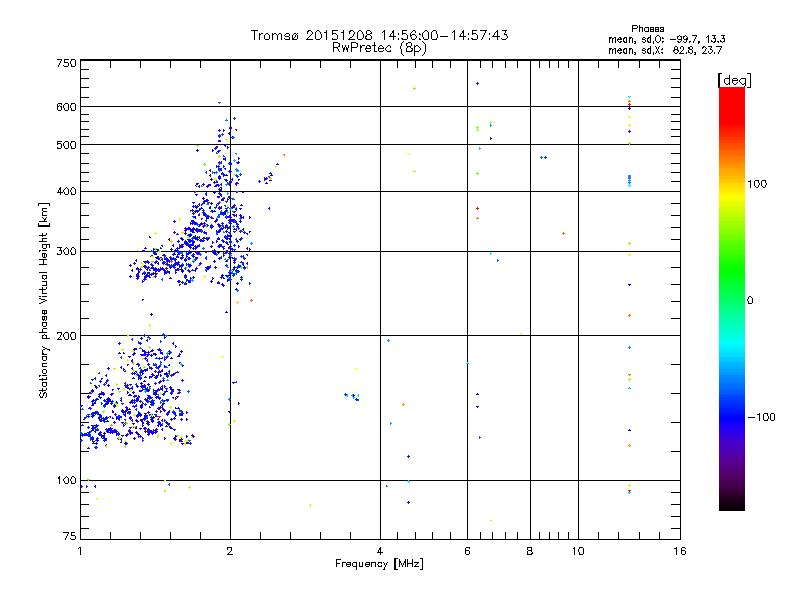The height and width of the screenshot is (600, 800).
Task: Click the y-axis tick label "75"
Action: pos(70,536)
